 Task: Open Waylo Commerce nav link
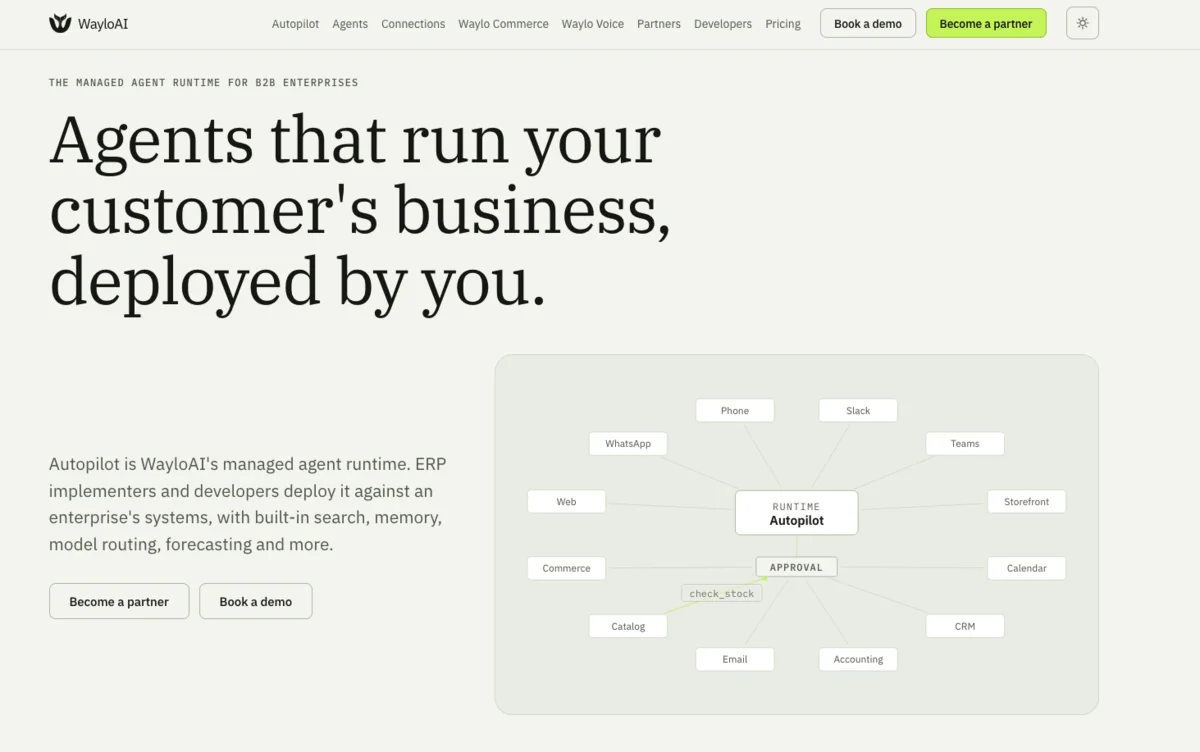point(503,24)
